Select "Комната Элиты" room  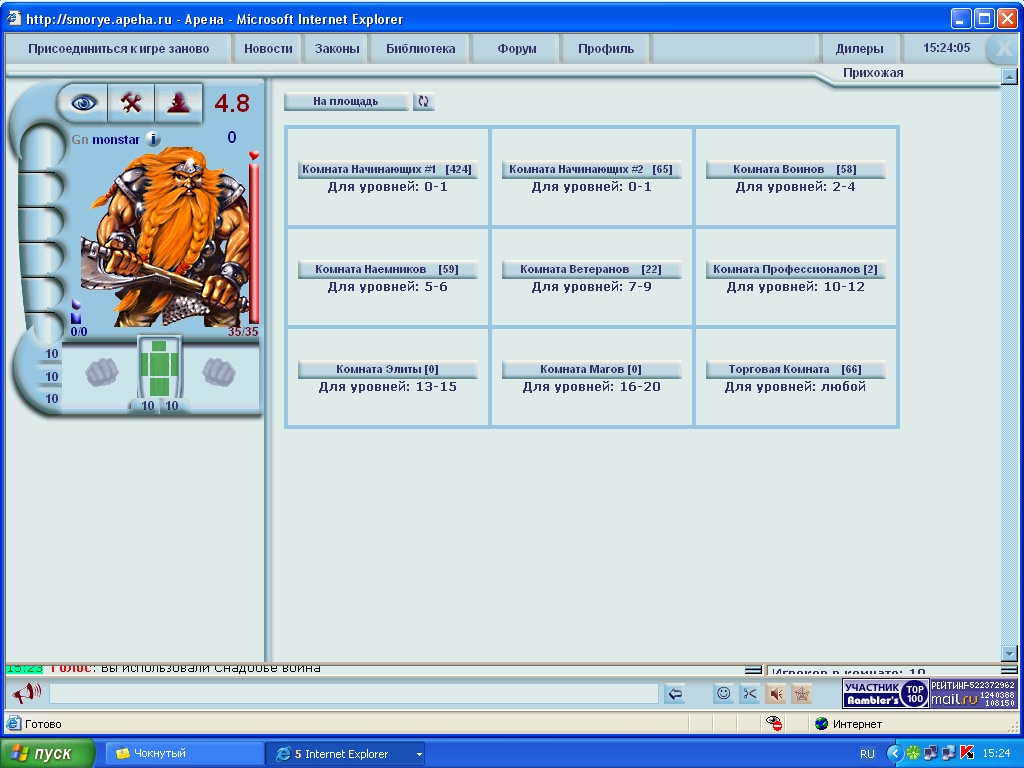coord(387,369)
